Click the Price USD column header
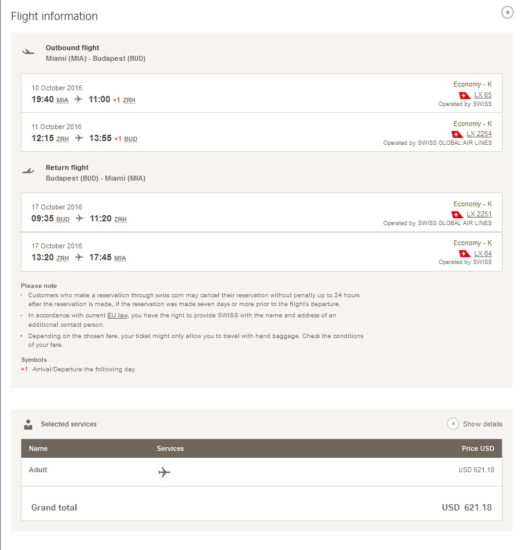Image resolution: width=522 pixels, height=550 pixels. point(477,448)
